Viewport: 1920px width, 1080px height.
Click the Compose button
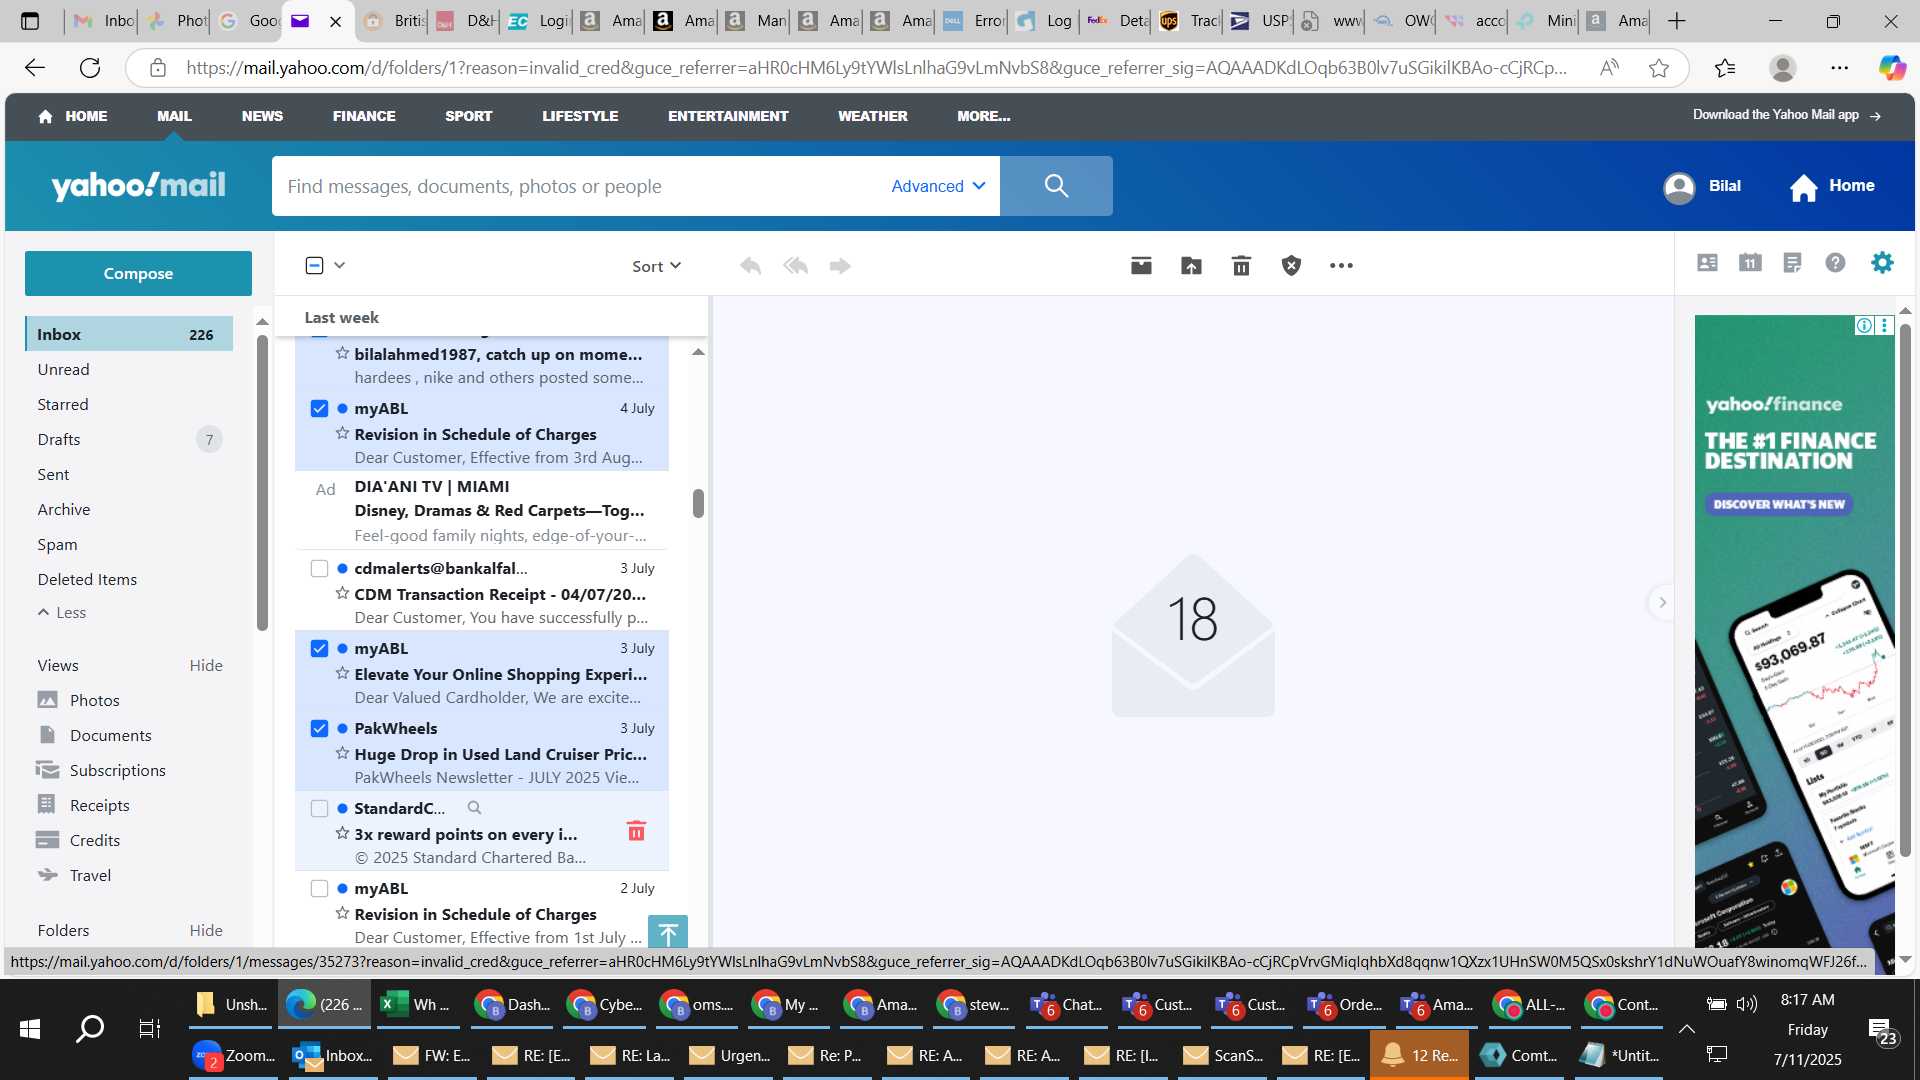click(x=138, y=273)
